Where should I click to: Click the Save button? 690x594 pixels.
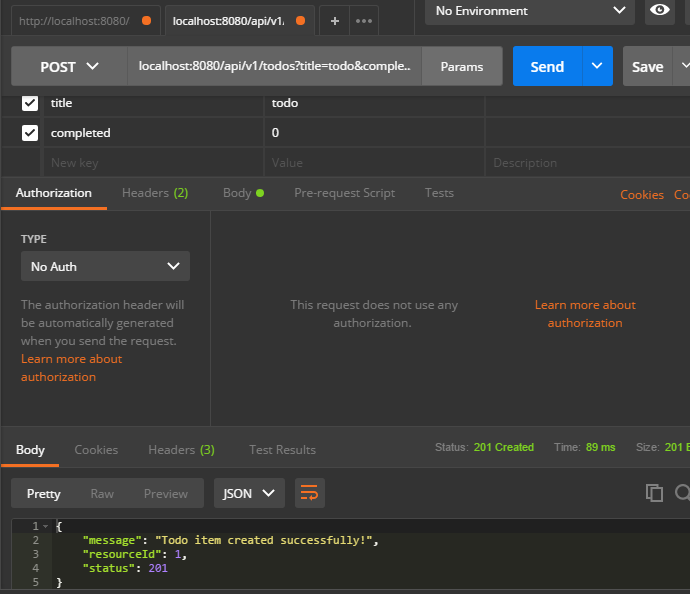pos(647,66)
